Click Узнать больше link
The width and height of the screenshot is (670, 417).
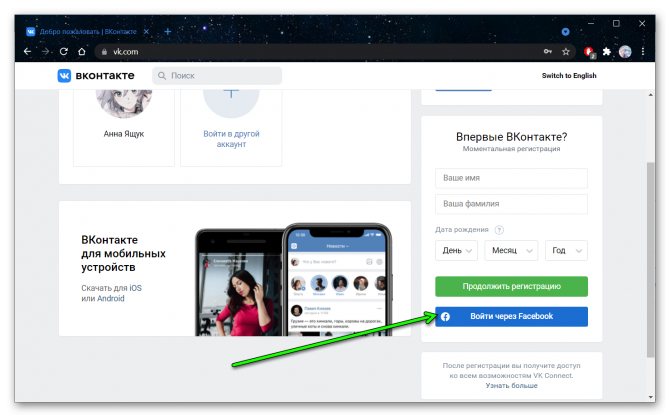coord(511,385)
